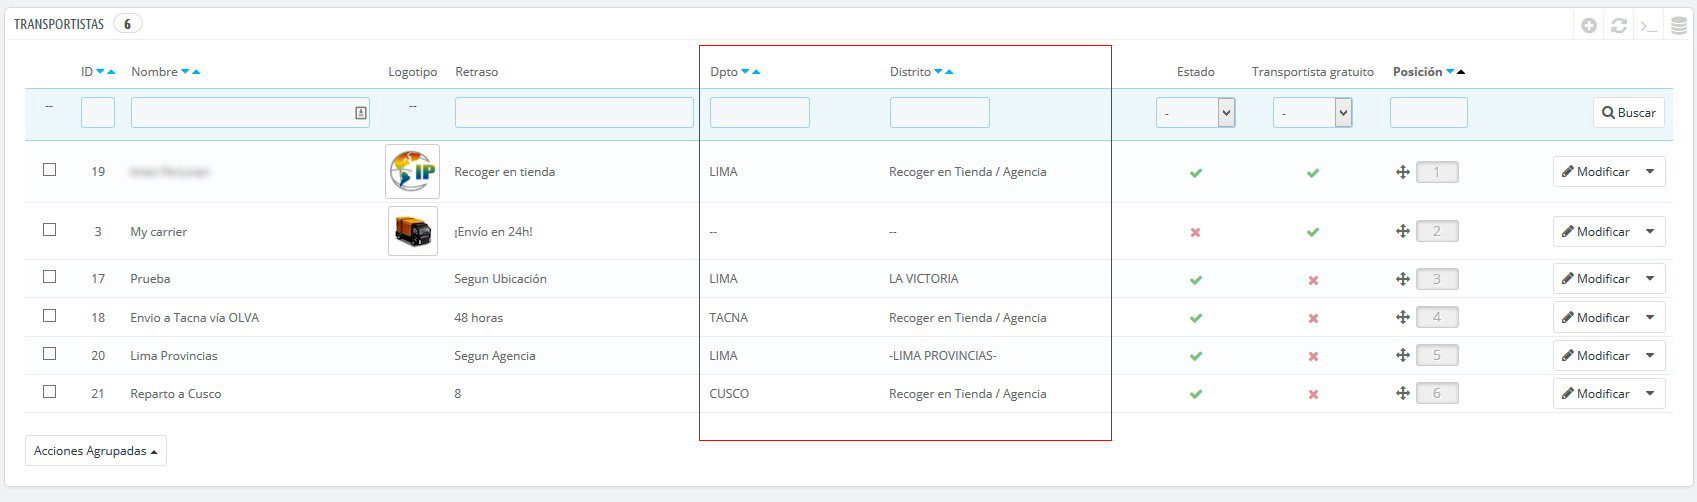
Task: Click Prueba's Transportista gratuito red cross
Action: tap(1312, 280)
